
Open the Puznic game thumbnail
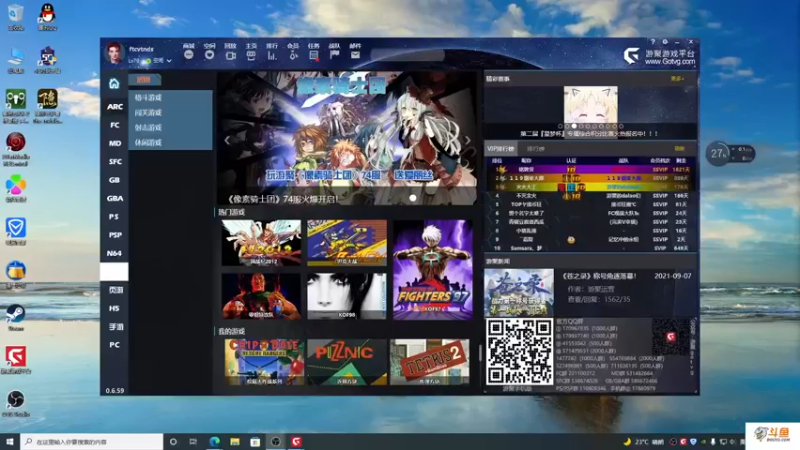point(347,362)
